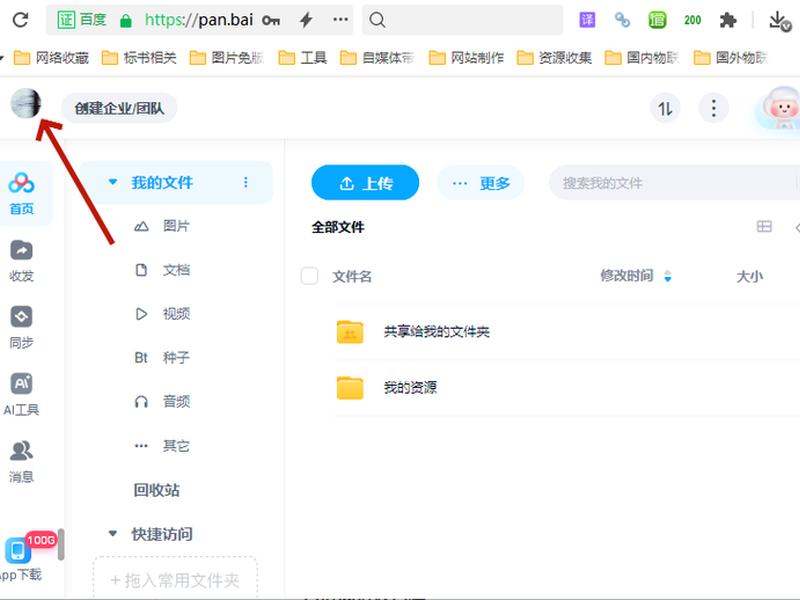Open 同步 sync in sidebar

pyautogui.click(x=21, y=327)
